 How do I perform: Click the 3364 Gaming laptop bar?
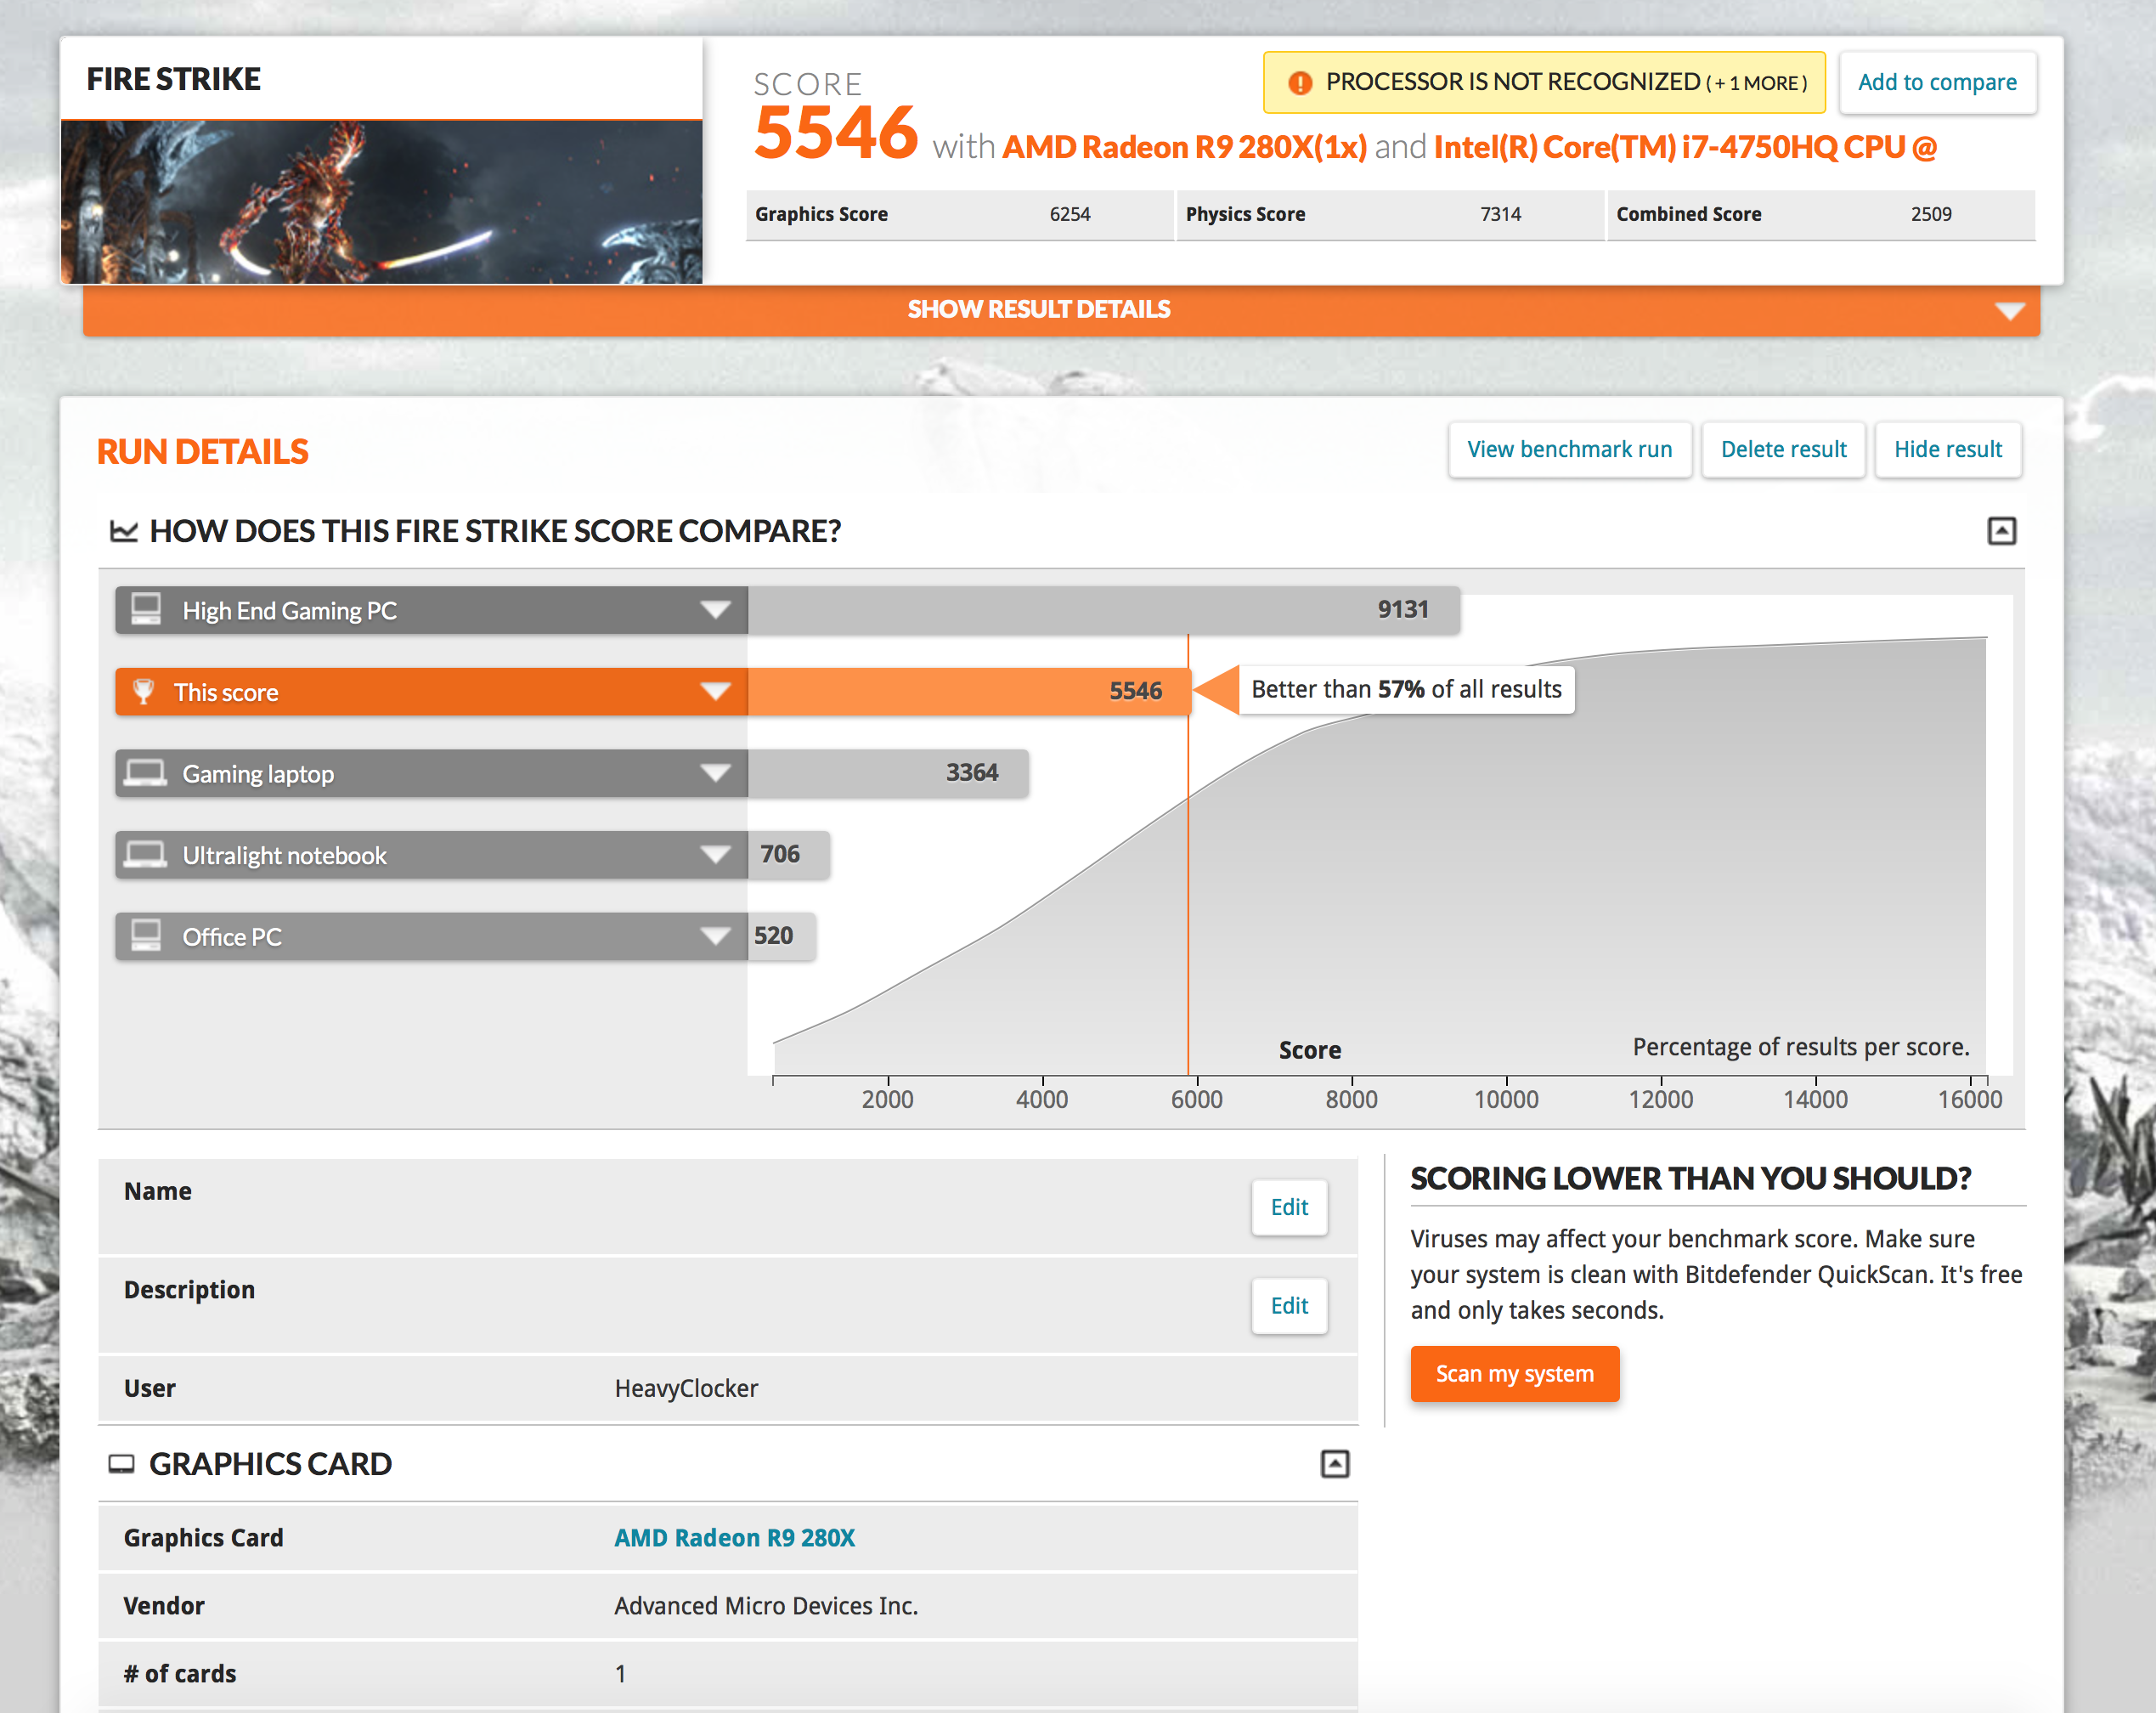tap(888, 773)
